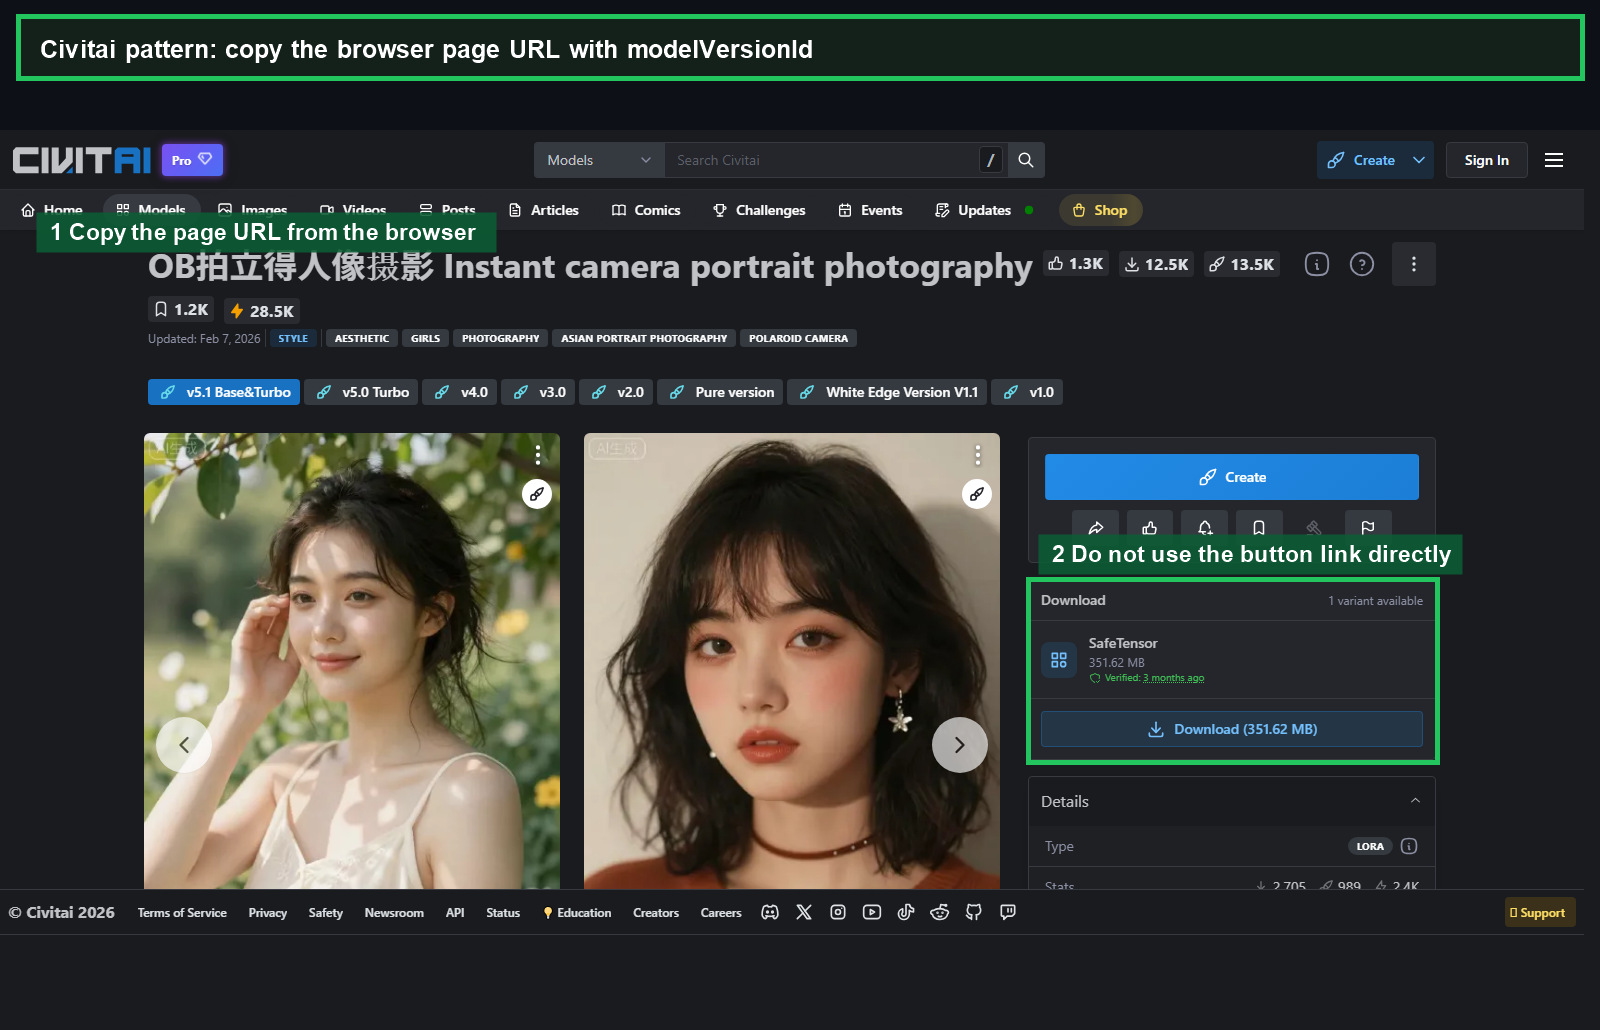Screen dimensions: 1600x1030
Task: Click the remix brush icon on first image
Action: [x=537, y=494]
